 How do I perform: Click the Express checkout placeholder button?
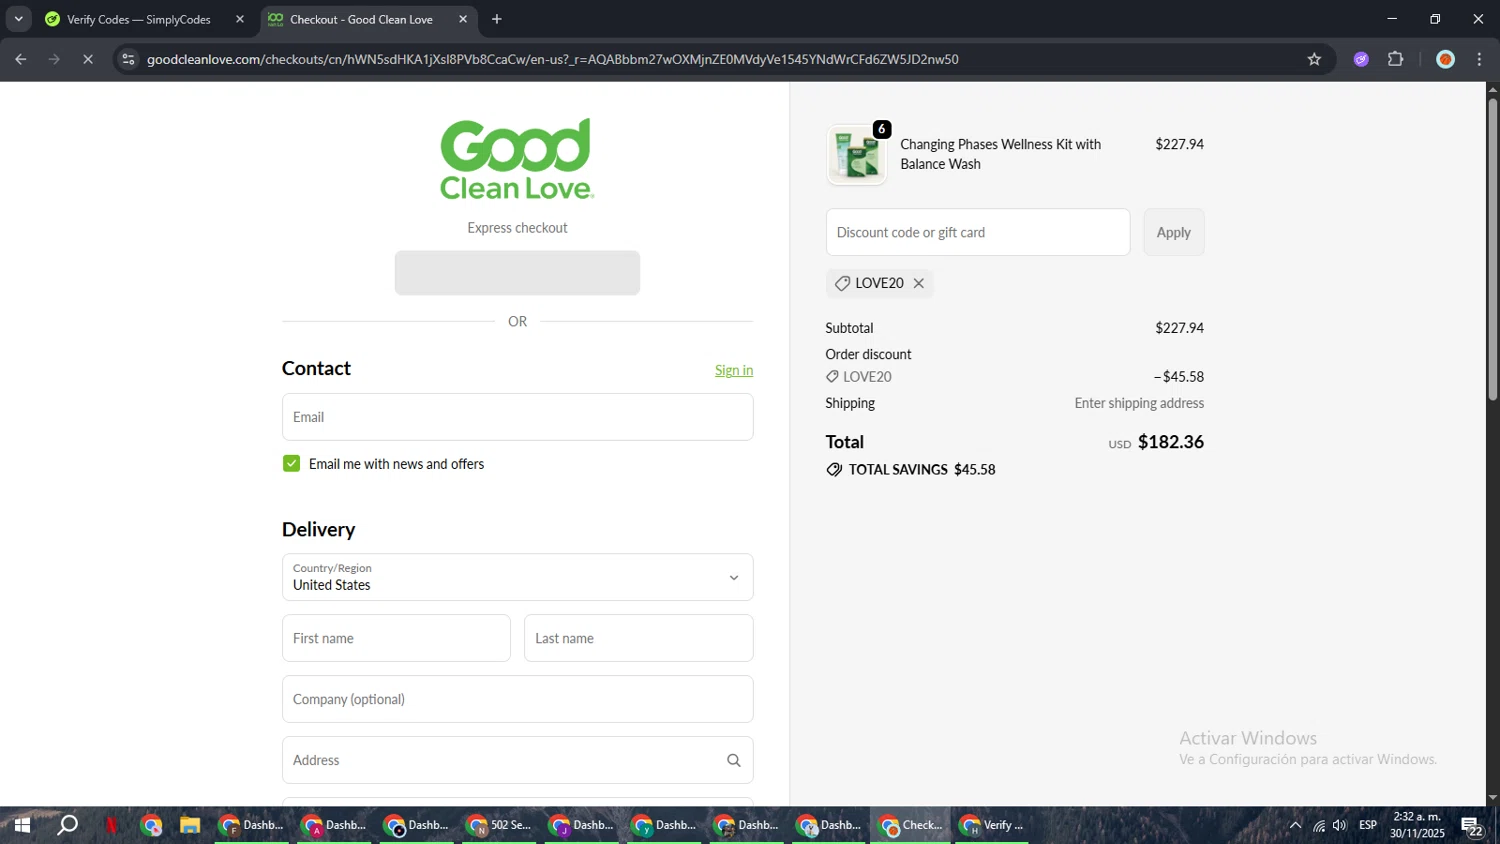517,273
